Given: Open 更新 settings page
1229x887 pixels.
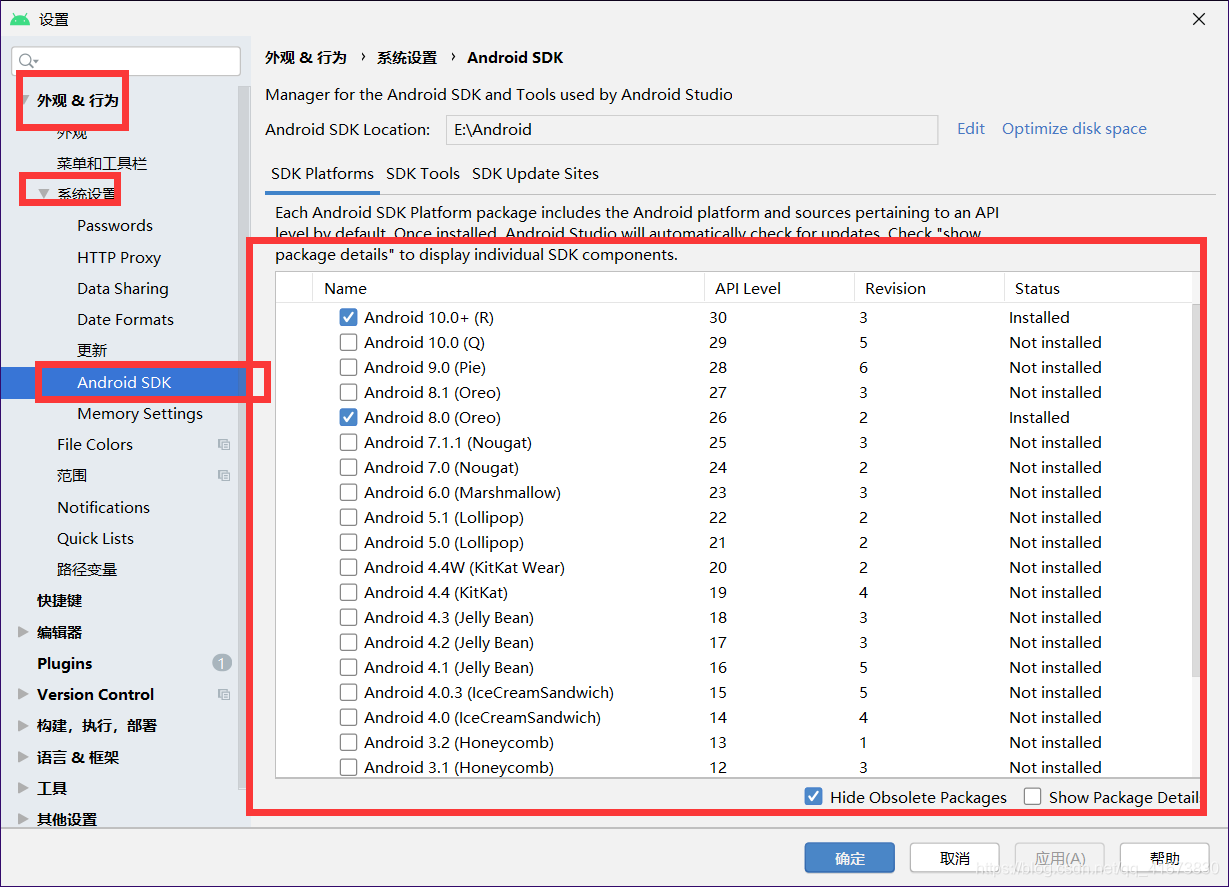Looking at the screenshot, I should coord(92,351).
